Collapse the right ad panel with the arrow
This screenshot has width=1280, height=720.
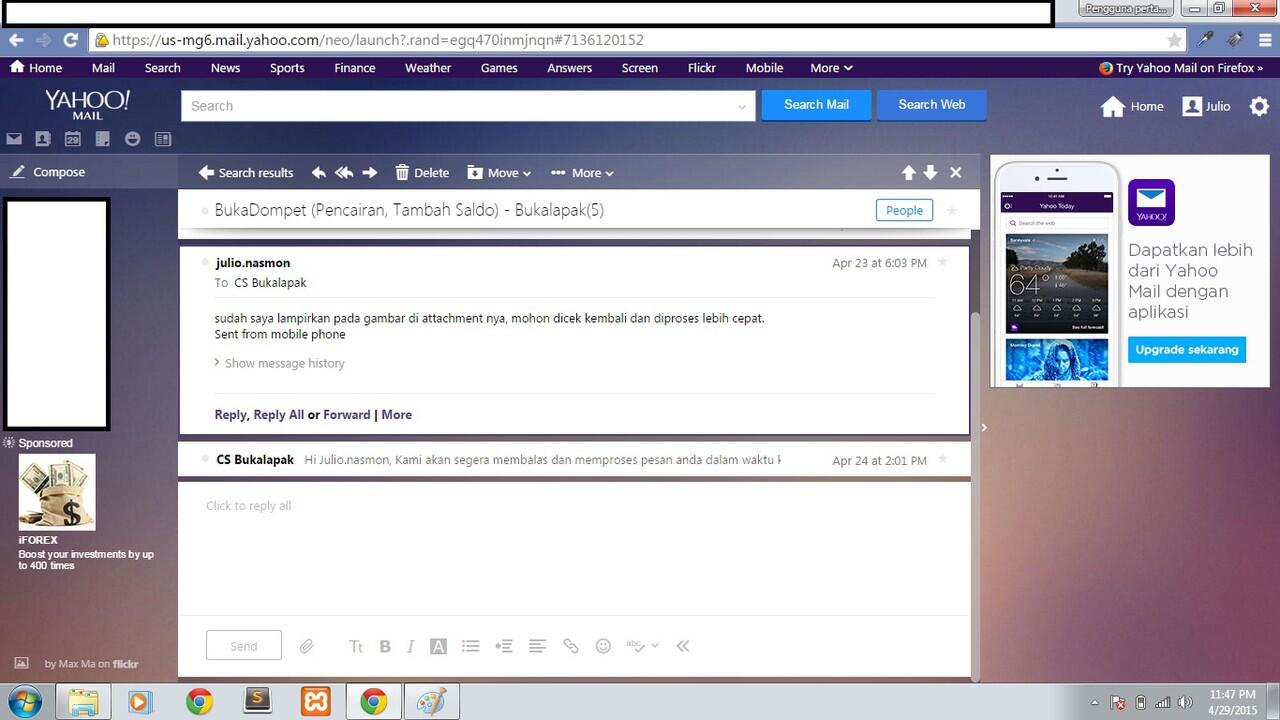[984, 427]
